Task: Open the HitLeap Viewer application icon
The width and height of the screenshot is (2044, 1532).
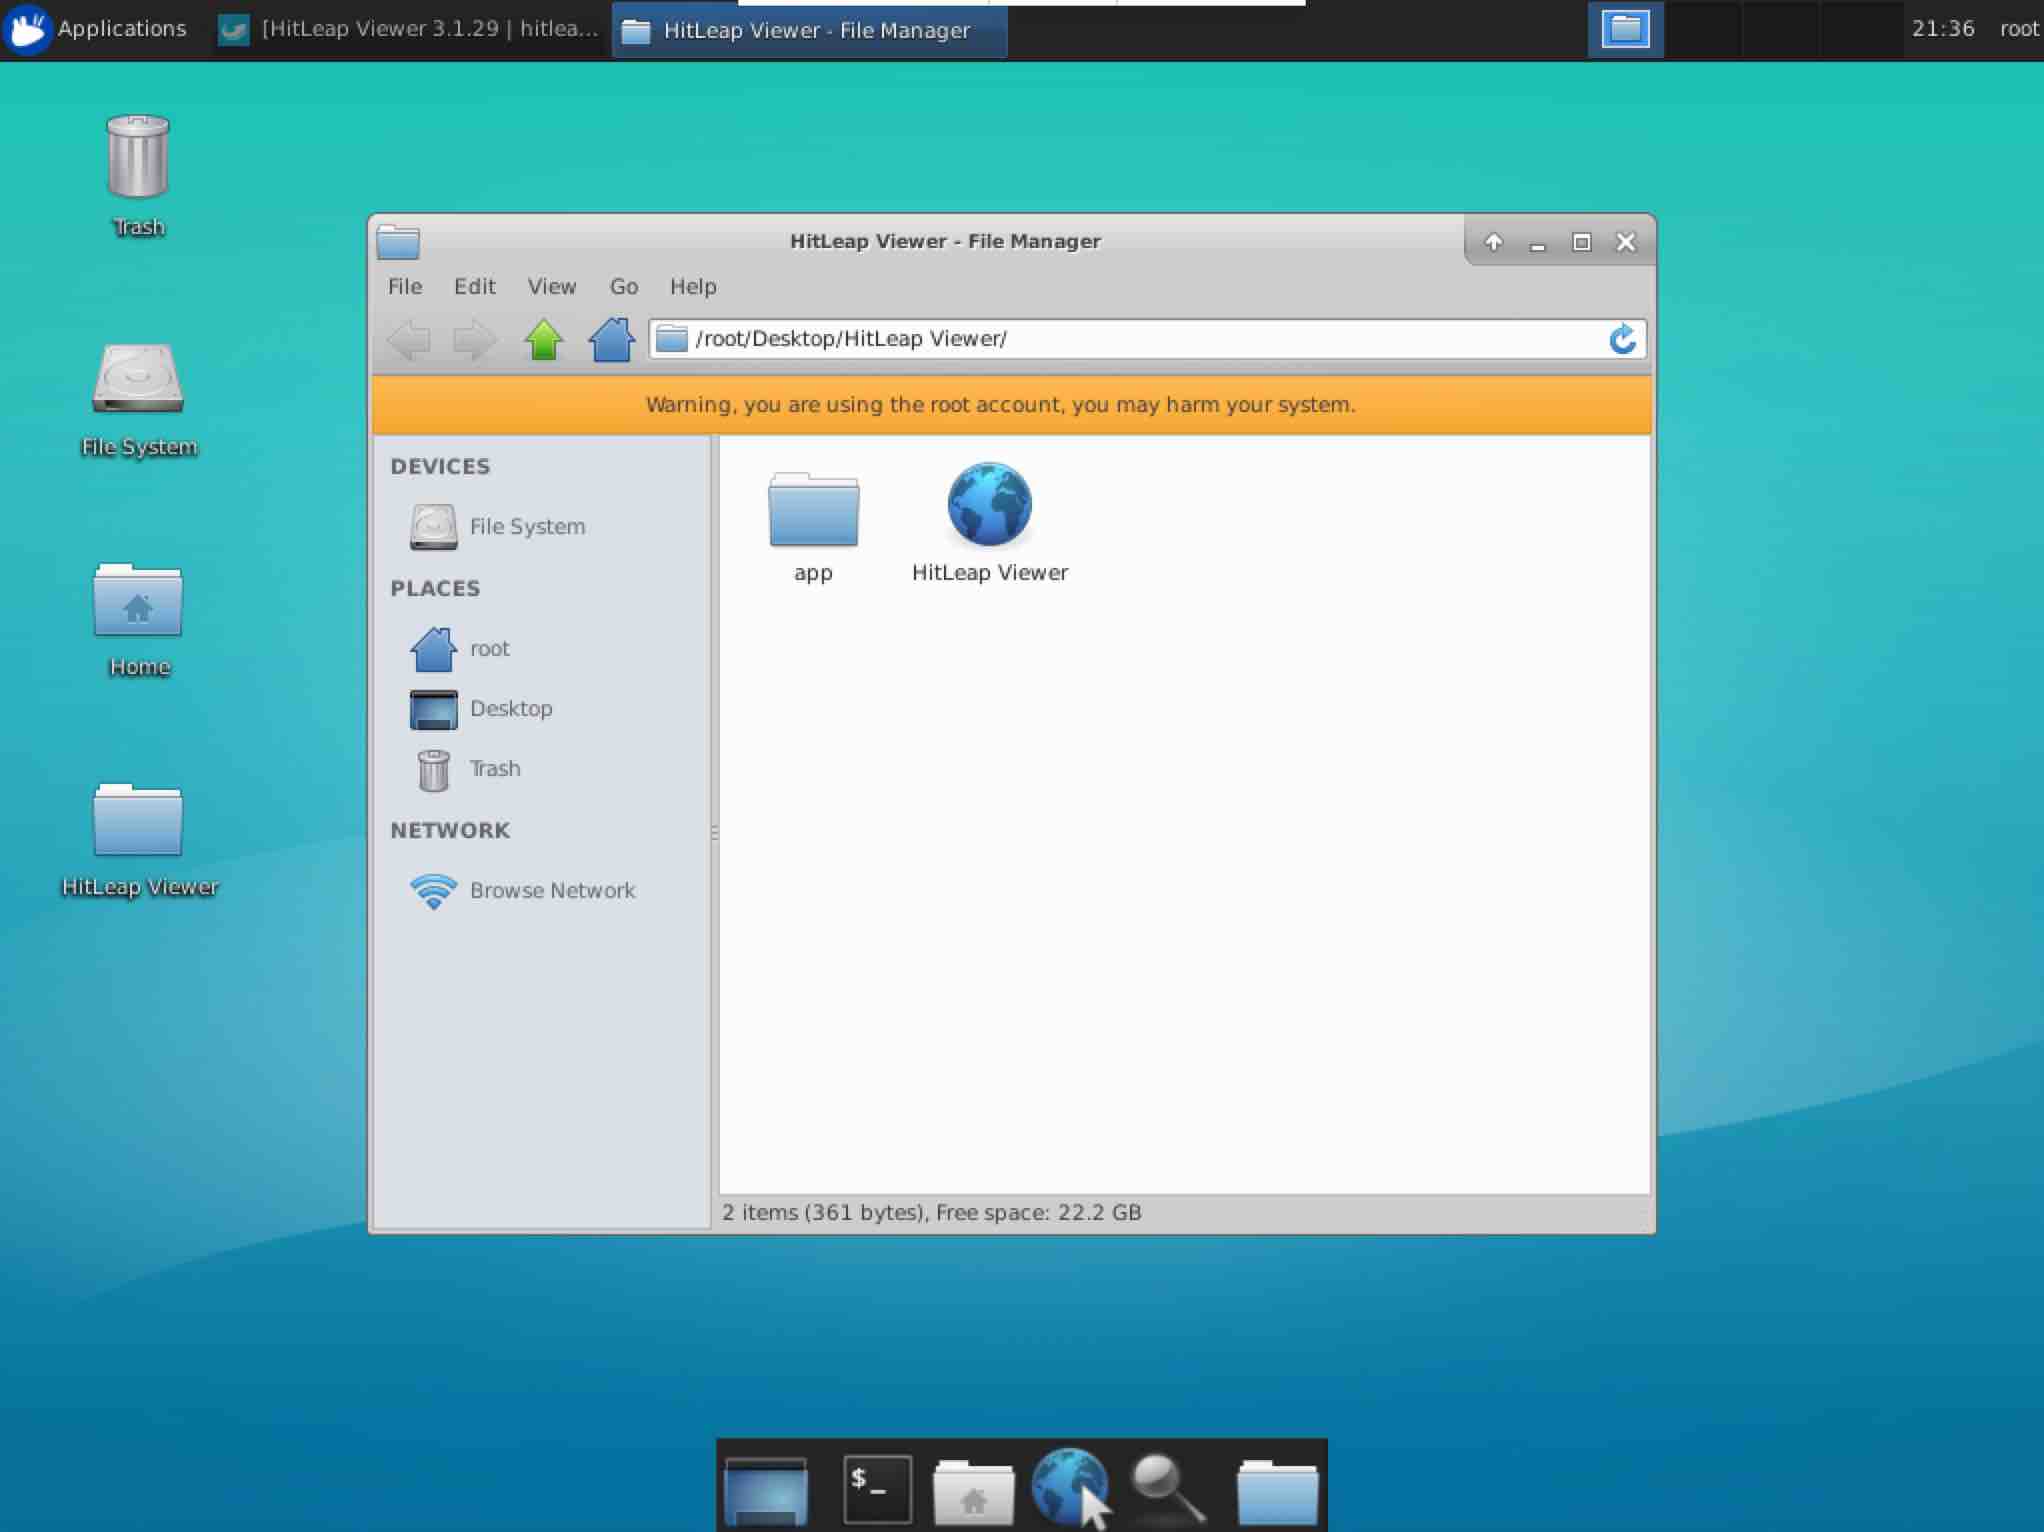Action: [x=990, y=505]
